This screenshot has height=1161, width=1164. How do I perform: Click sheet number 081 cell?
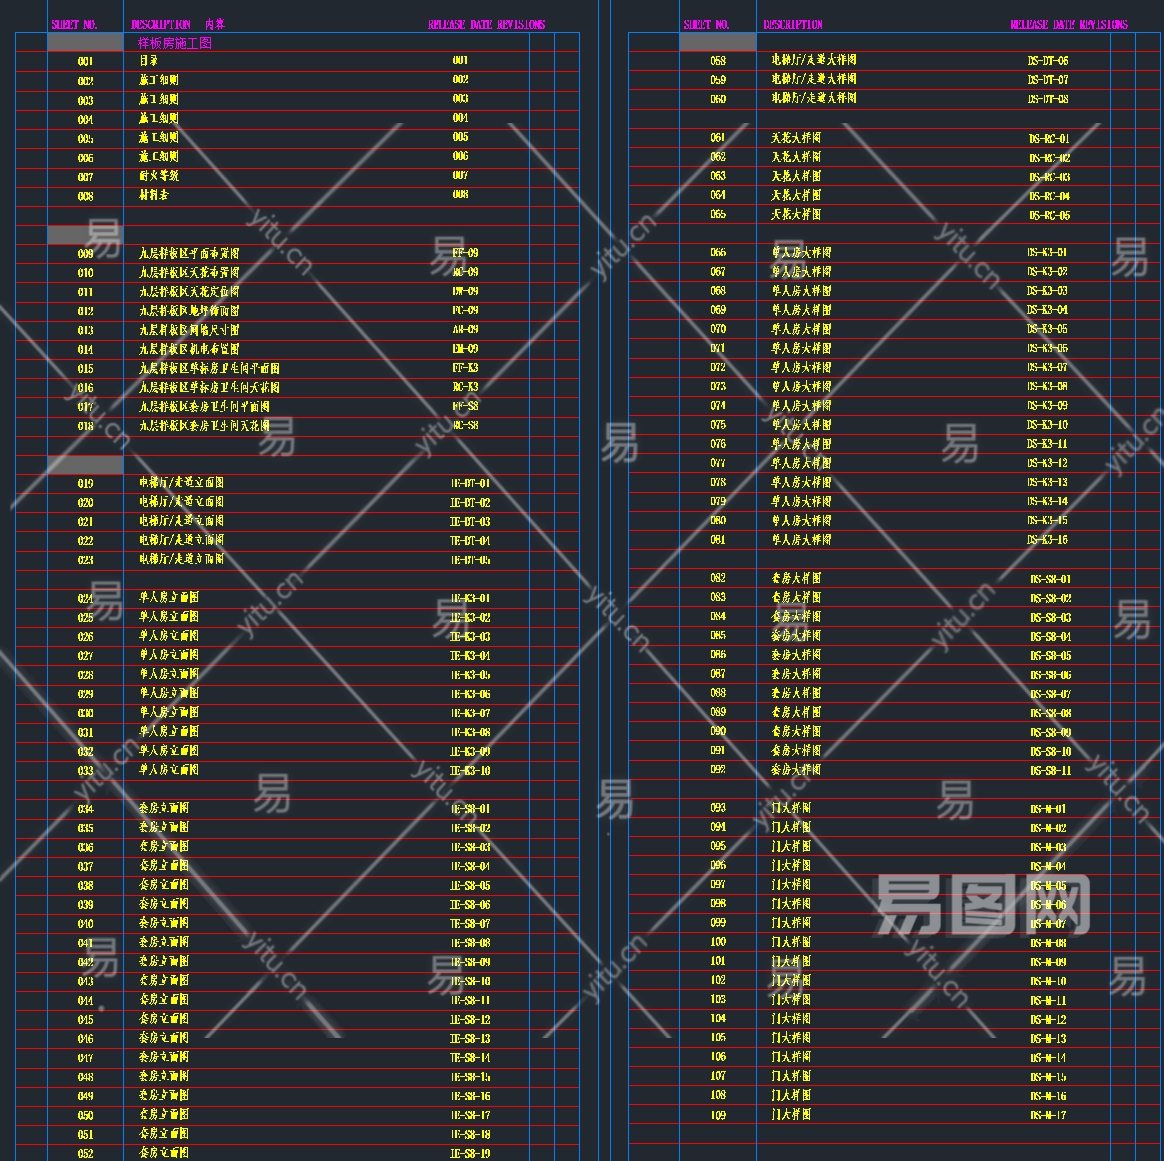click(718, 540)
